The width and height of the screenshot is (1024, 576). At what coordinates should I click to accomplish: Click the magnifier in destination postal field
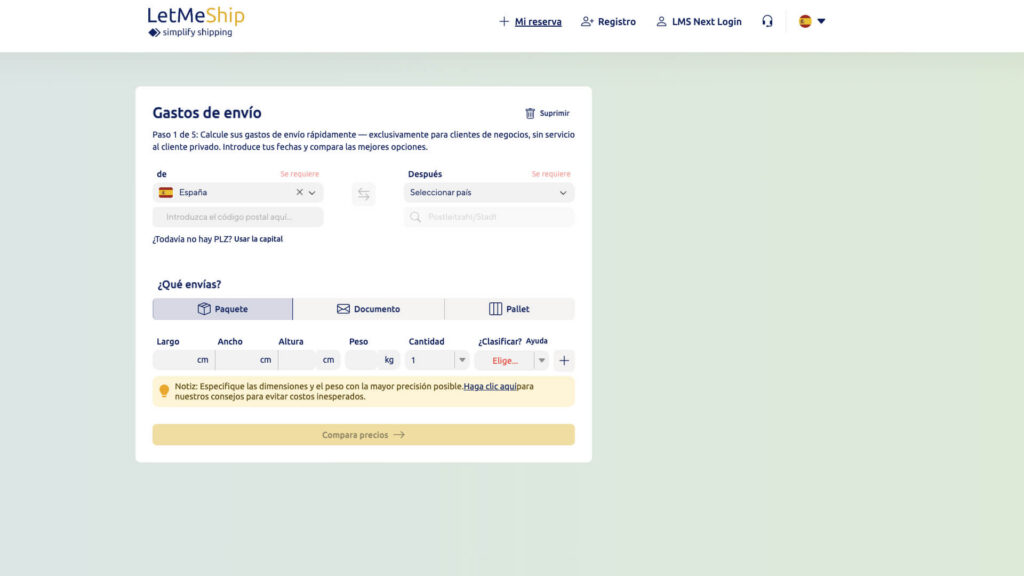pos(415,217)
